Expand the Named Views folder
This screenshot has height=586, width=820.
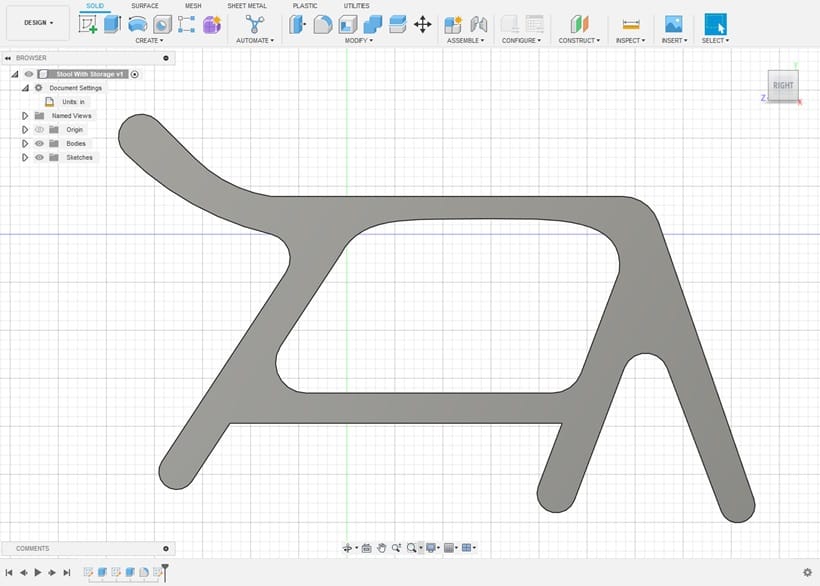(24, 115)
